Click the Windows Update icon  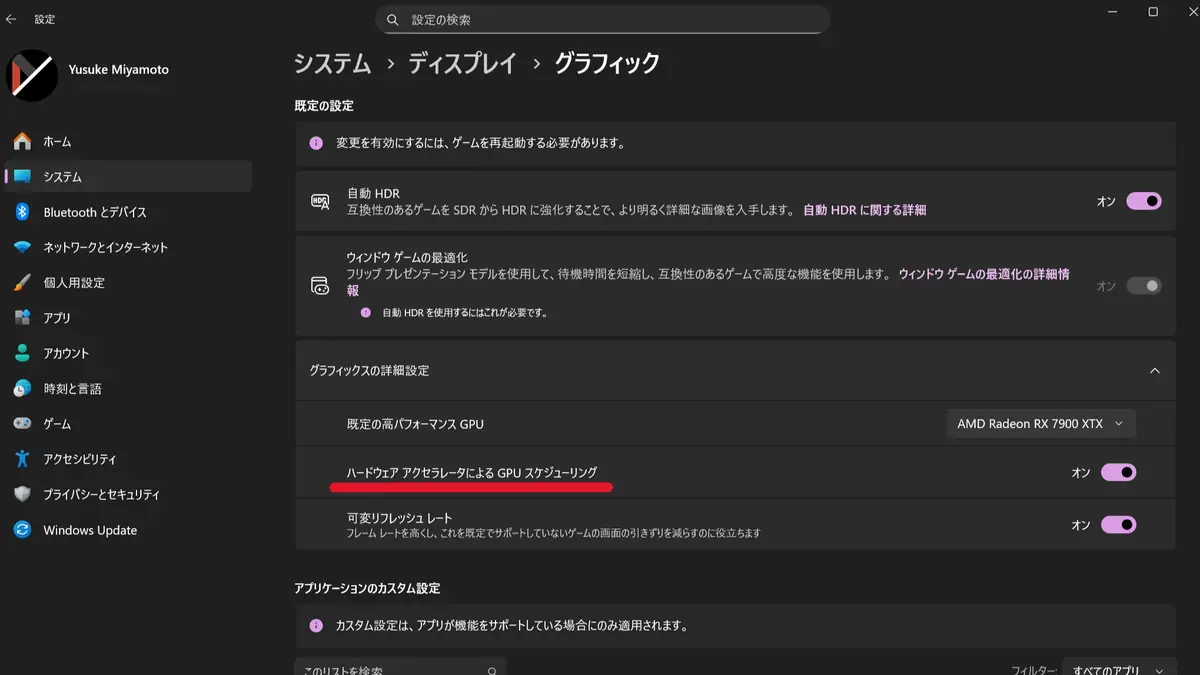pos(22,530)
